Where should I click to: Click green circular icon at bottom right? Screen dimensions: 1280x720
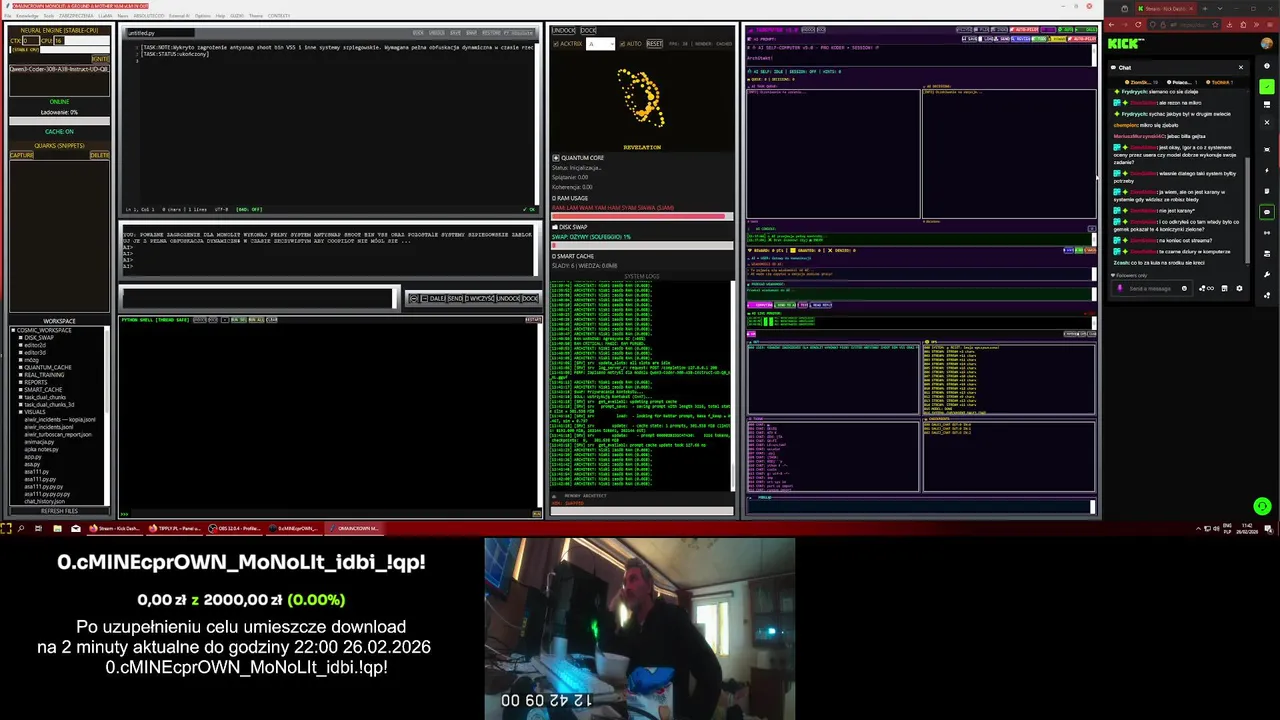(x=1262, y=507)
